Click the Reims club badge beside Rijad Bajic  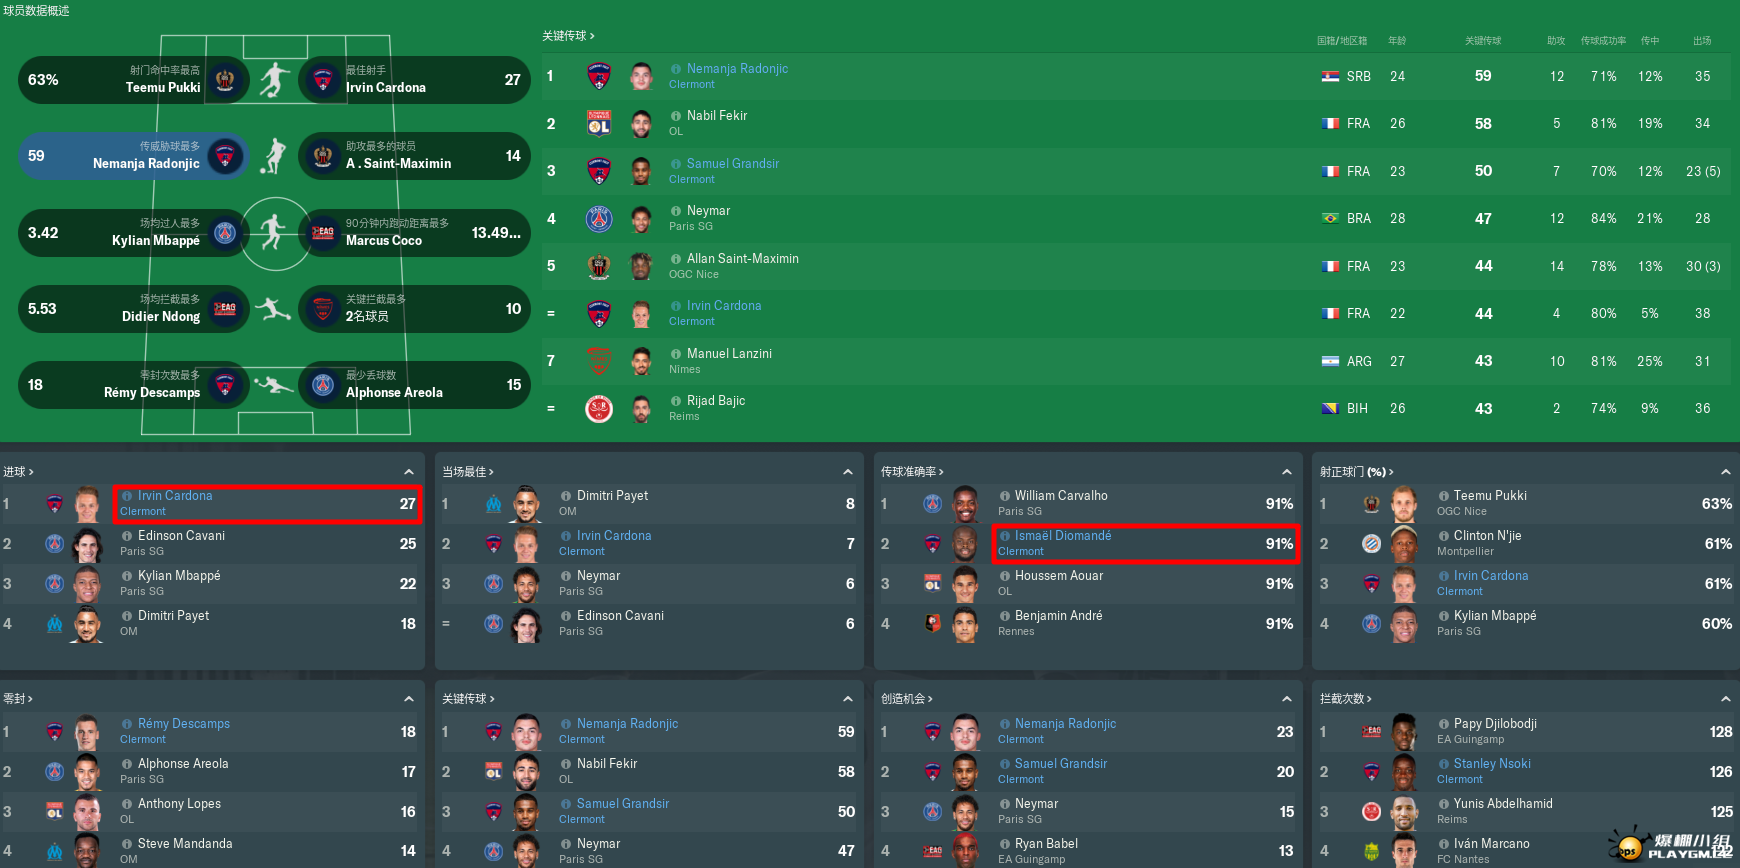[x=599, y=408]
